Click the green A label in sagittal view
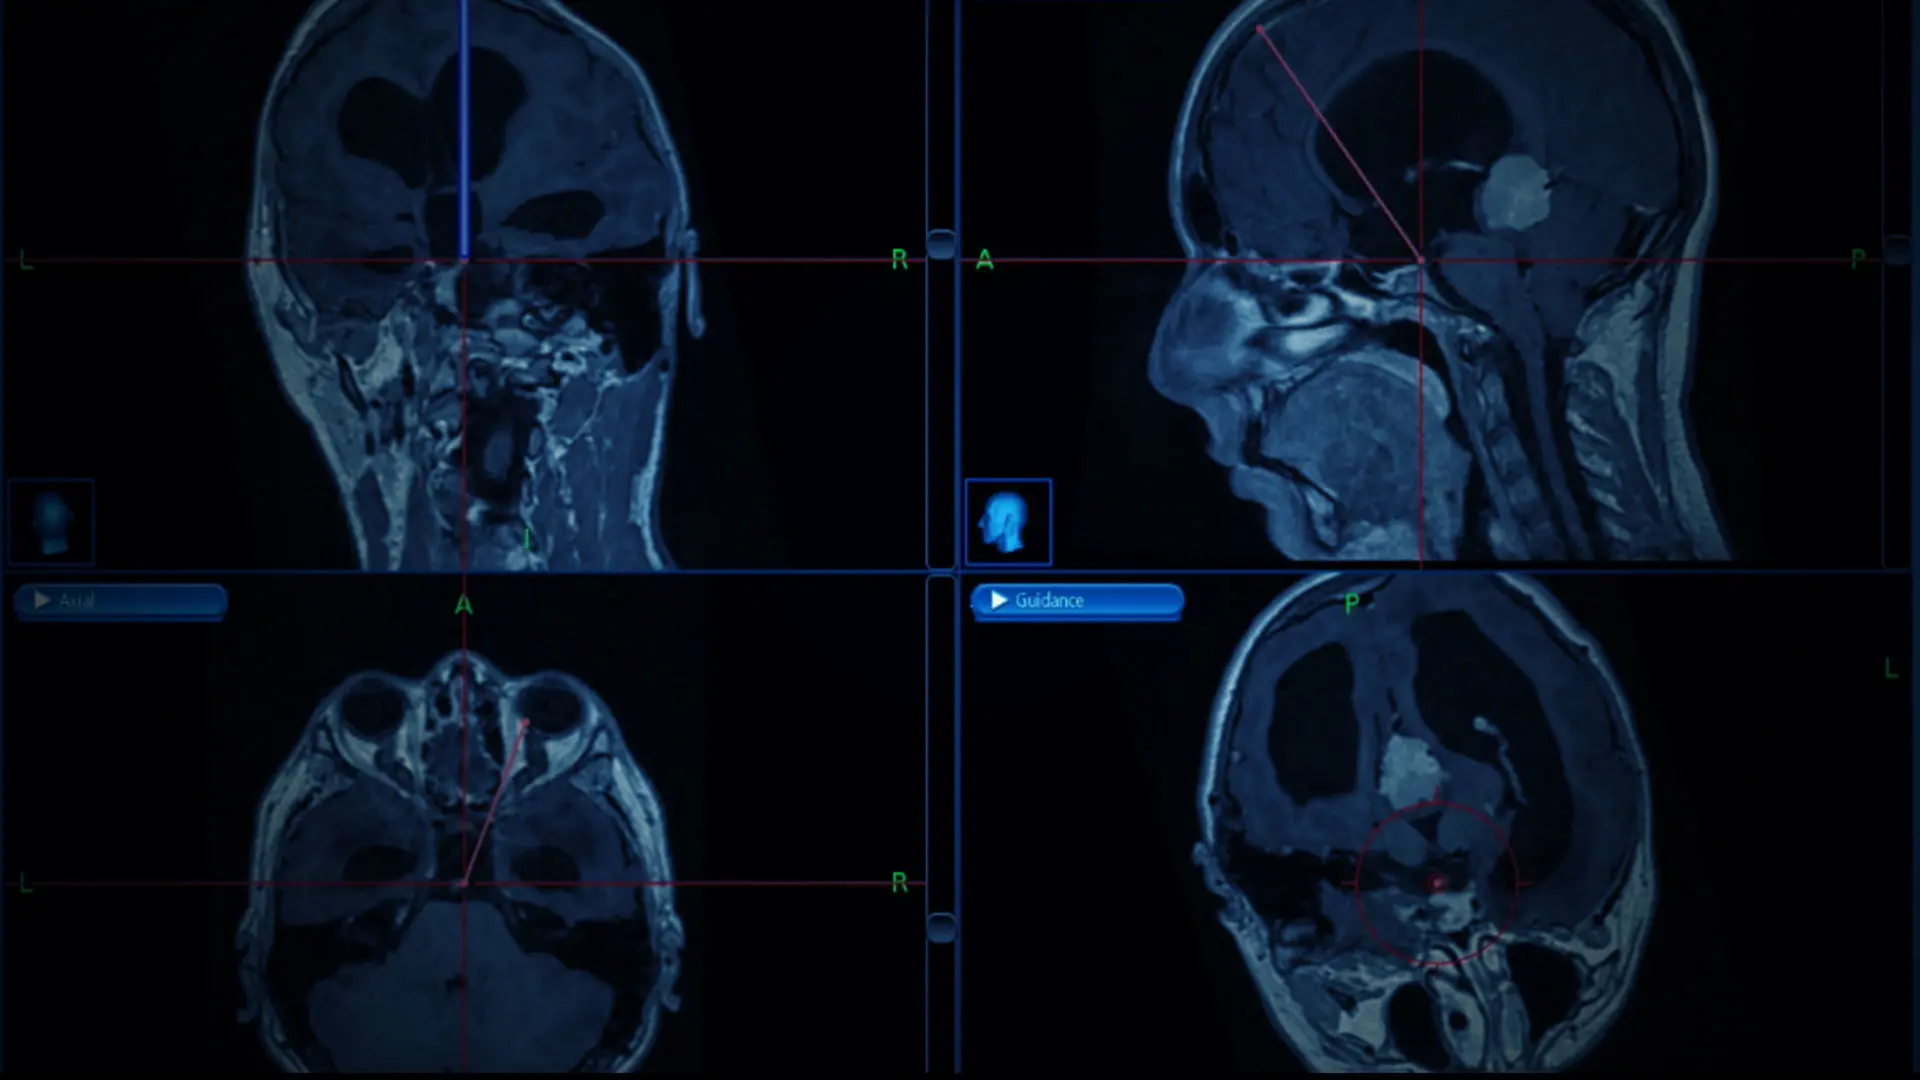Screen dimensions: 1920x1080 tap(985, 260)
